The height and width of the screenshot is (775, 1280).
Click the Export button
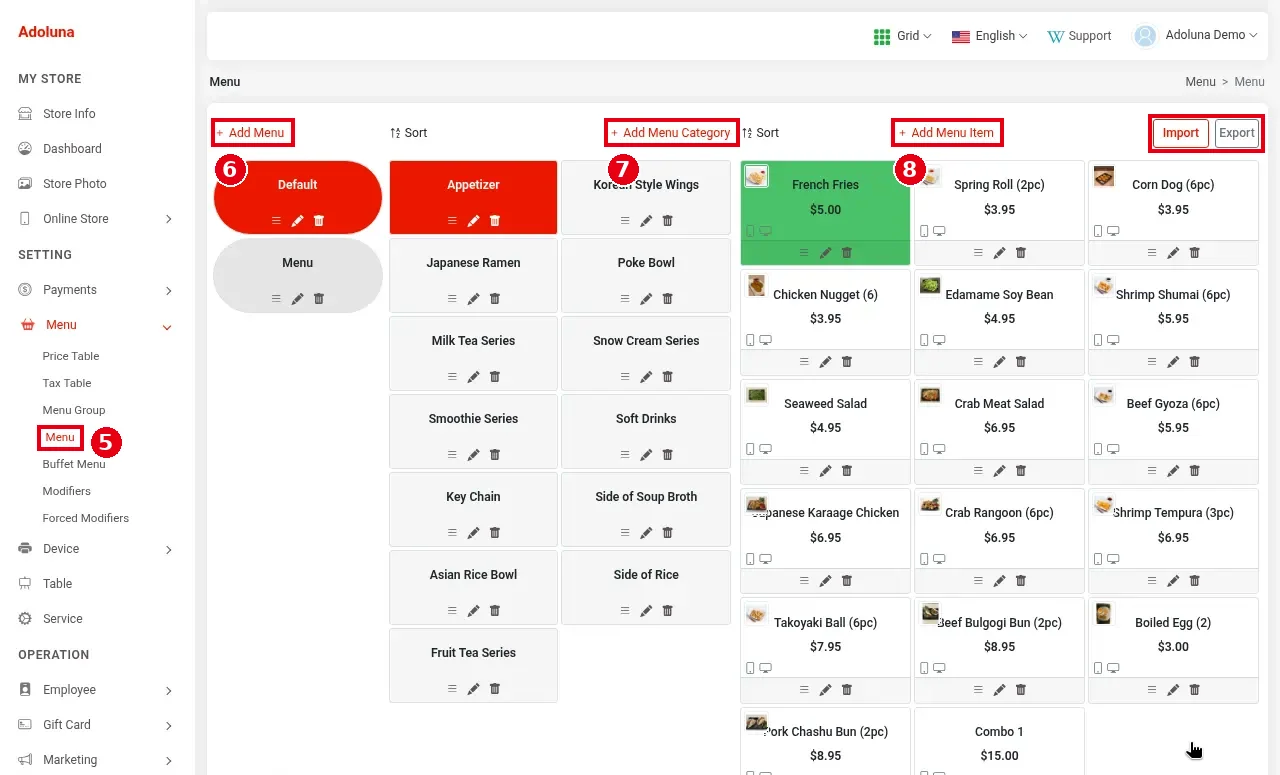(x=1237, y=133)
